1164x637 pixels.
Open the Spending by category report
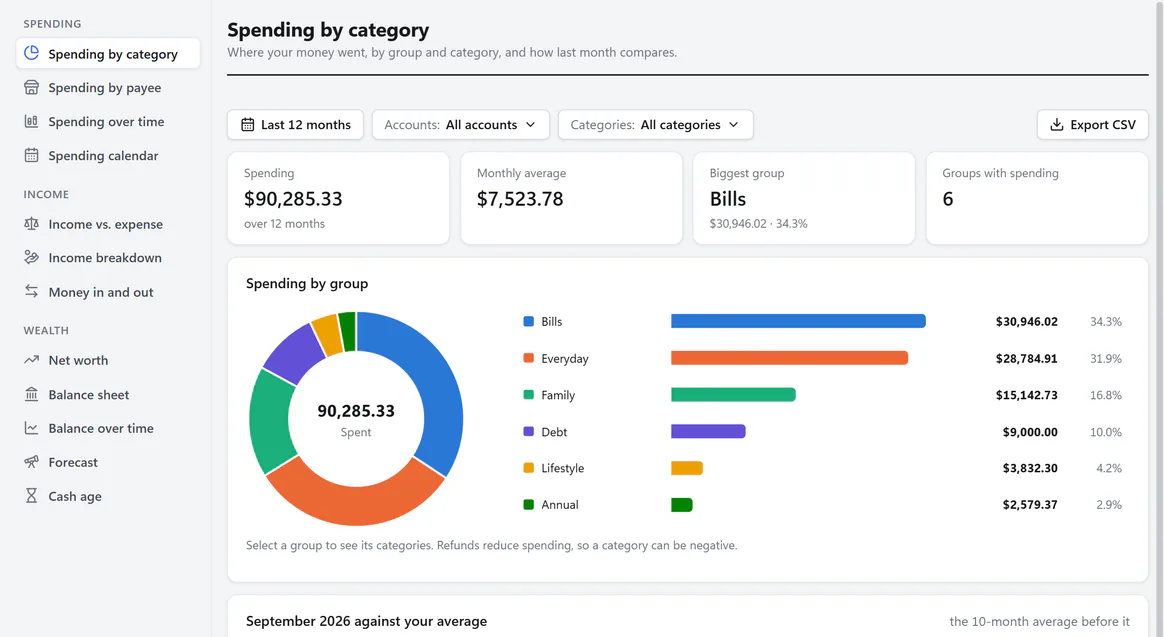tap(108, 53)
